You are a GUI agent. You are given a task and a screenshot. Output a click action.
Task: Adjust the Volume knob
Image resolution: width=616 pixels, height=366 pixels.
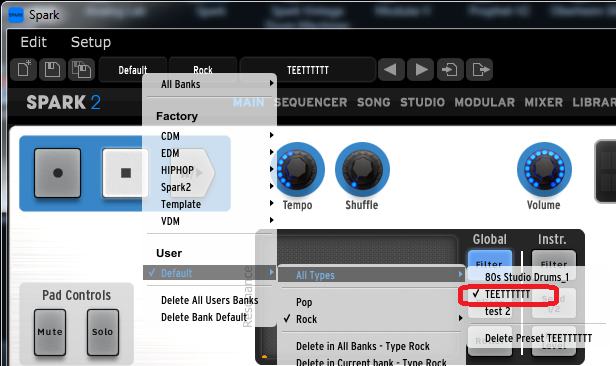coord(544,170)
